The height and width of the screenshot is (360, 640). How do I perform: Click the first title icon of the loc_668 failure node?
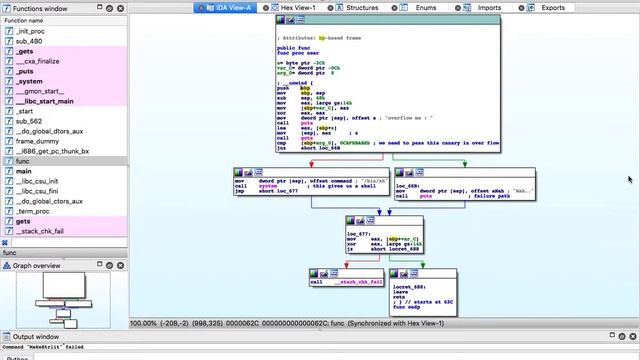point(400,172)
